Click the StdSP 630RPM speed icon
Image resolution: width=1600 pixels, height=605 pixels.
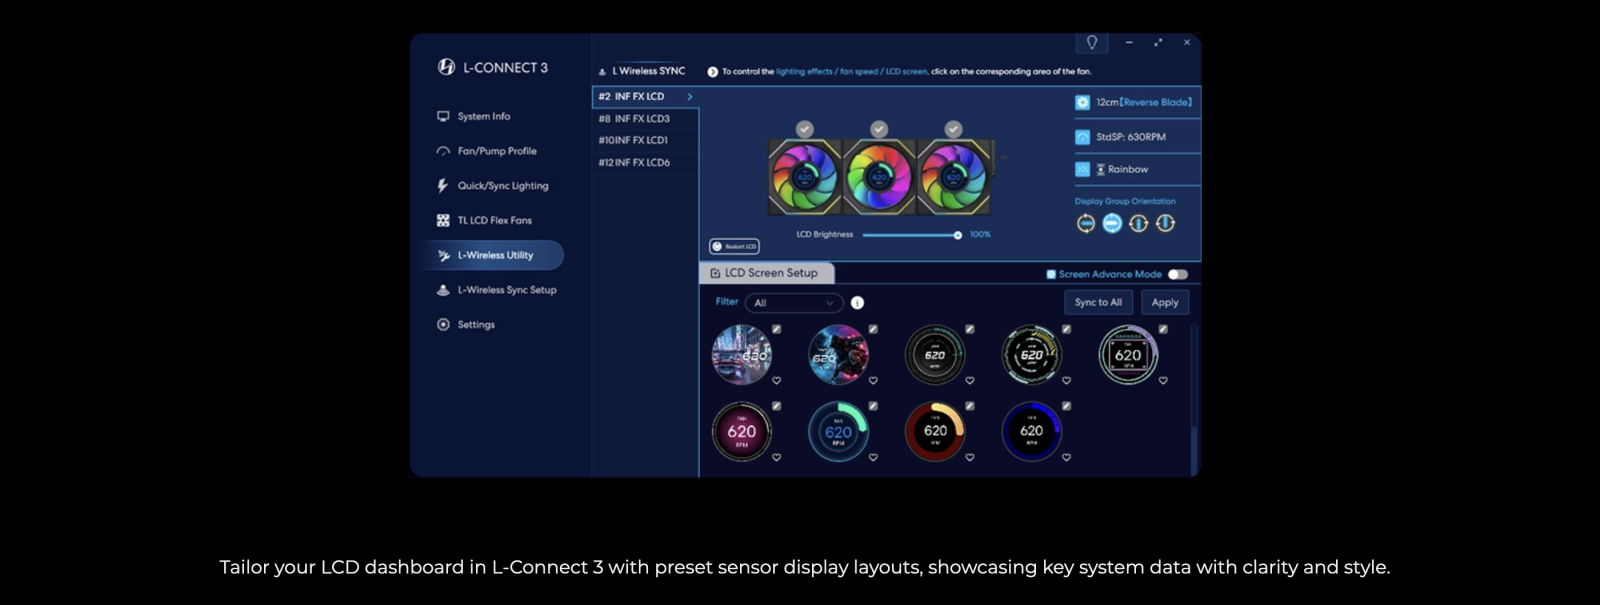click(x=1082, y=137)
